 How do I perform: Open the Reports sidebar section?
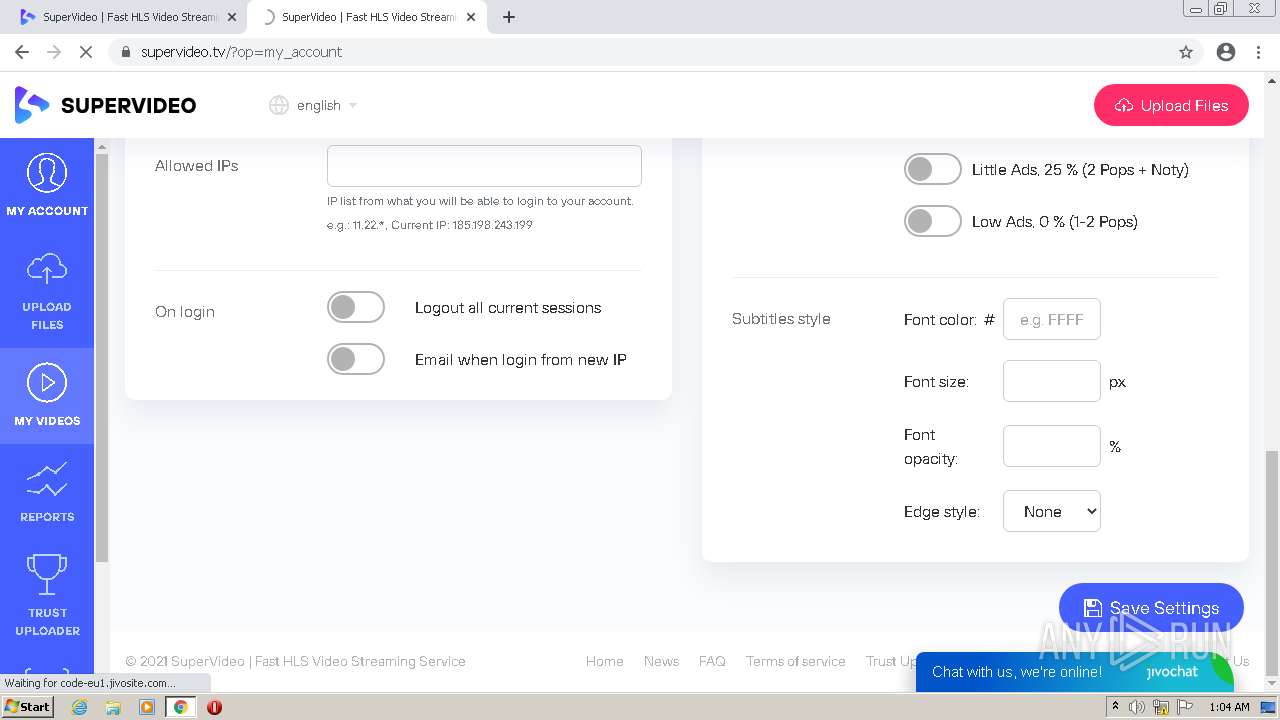click(x=47, y=492)
